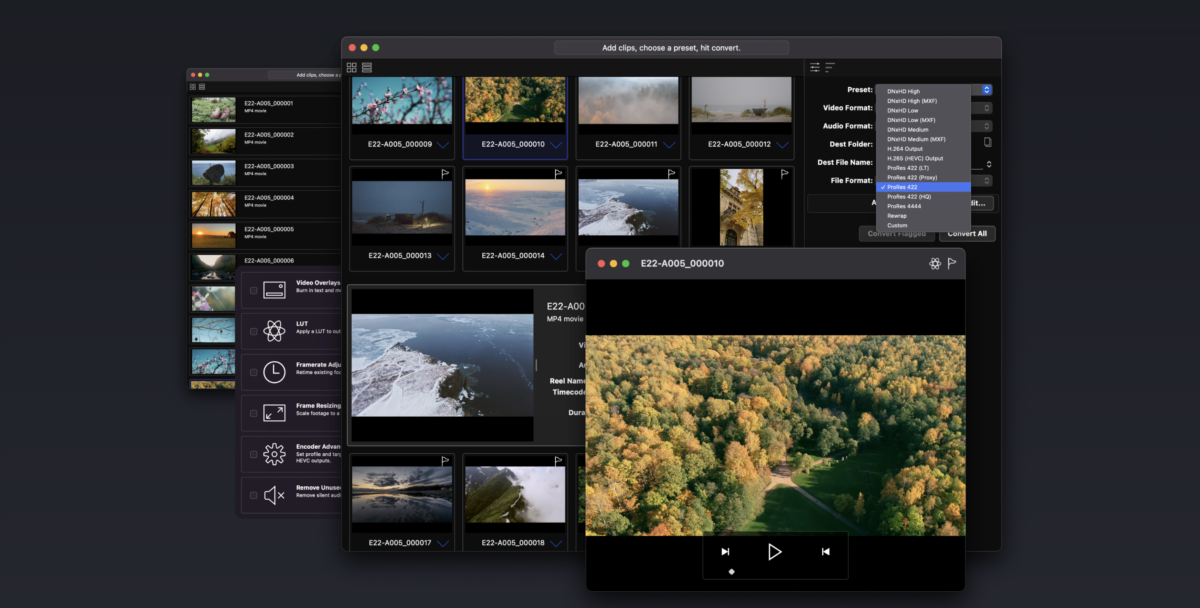Expand details for clip E22-A005_000017
Screen dimensions: 1200x608
click(x=443, y=543)
